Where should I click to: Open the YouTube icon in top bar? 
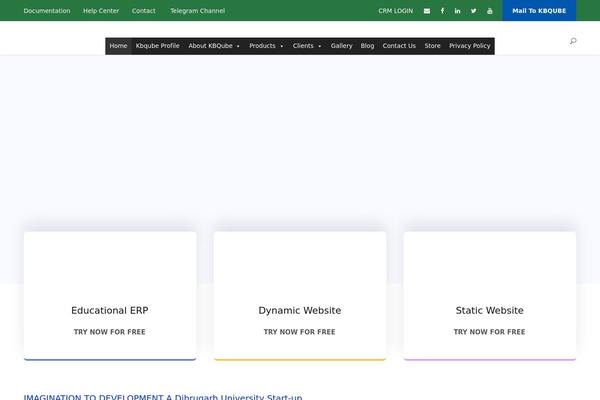pos(490,11)
